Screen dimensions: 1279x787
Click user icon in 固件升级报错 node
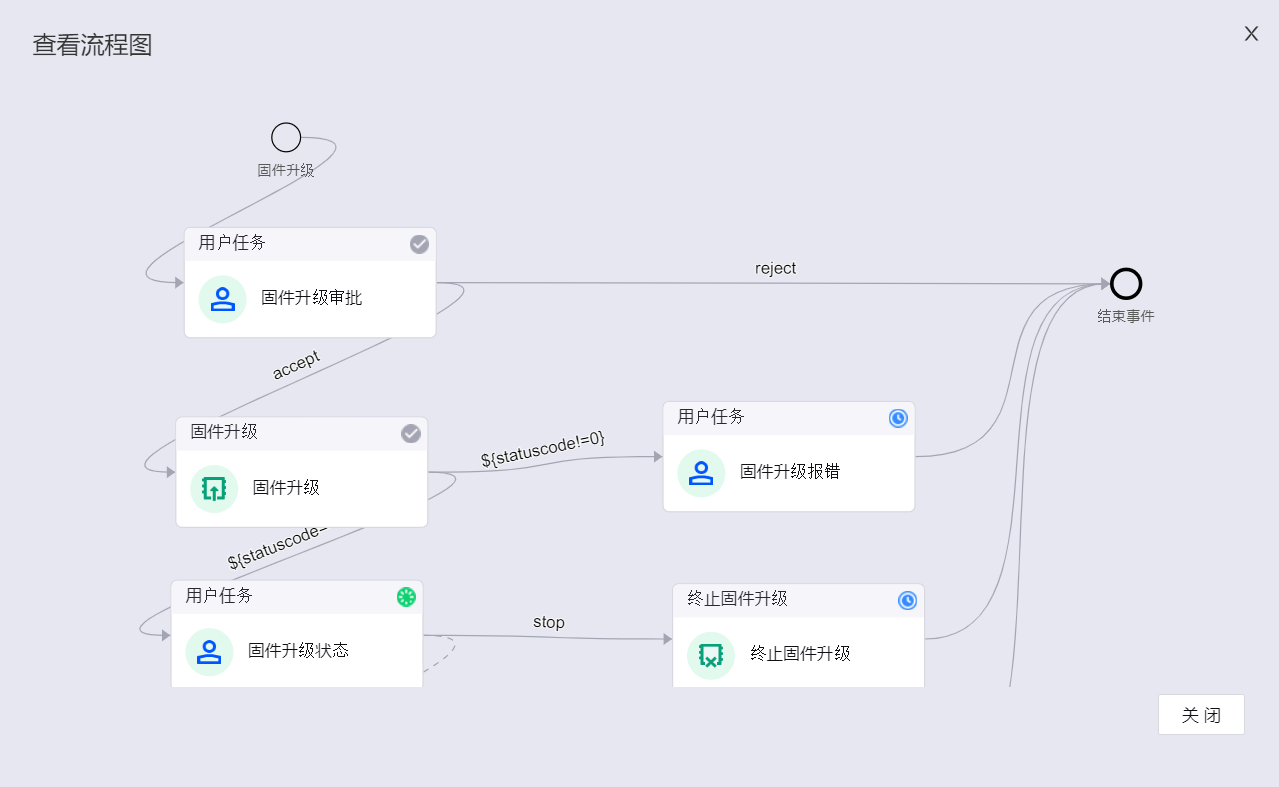point(701,473)
